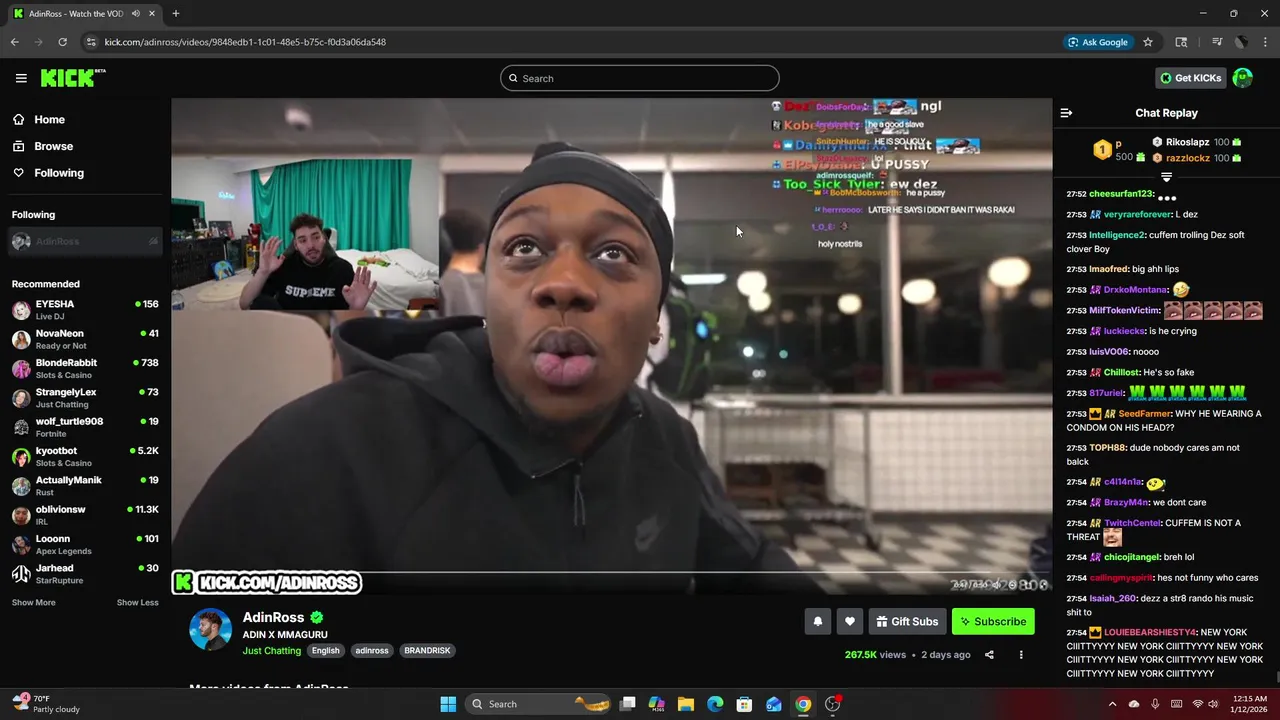
Task: Open AdinRoss channel avatar under the video
Action: tap(210, 629)
